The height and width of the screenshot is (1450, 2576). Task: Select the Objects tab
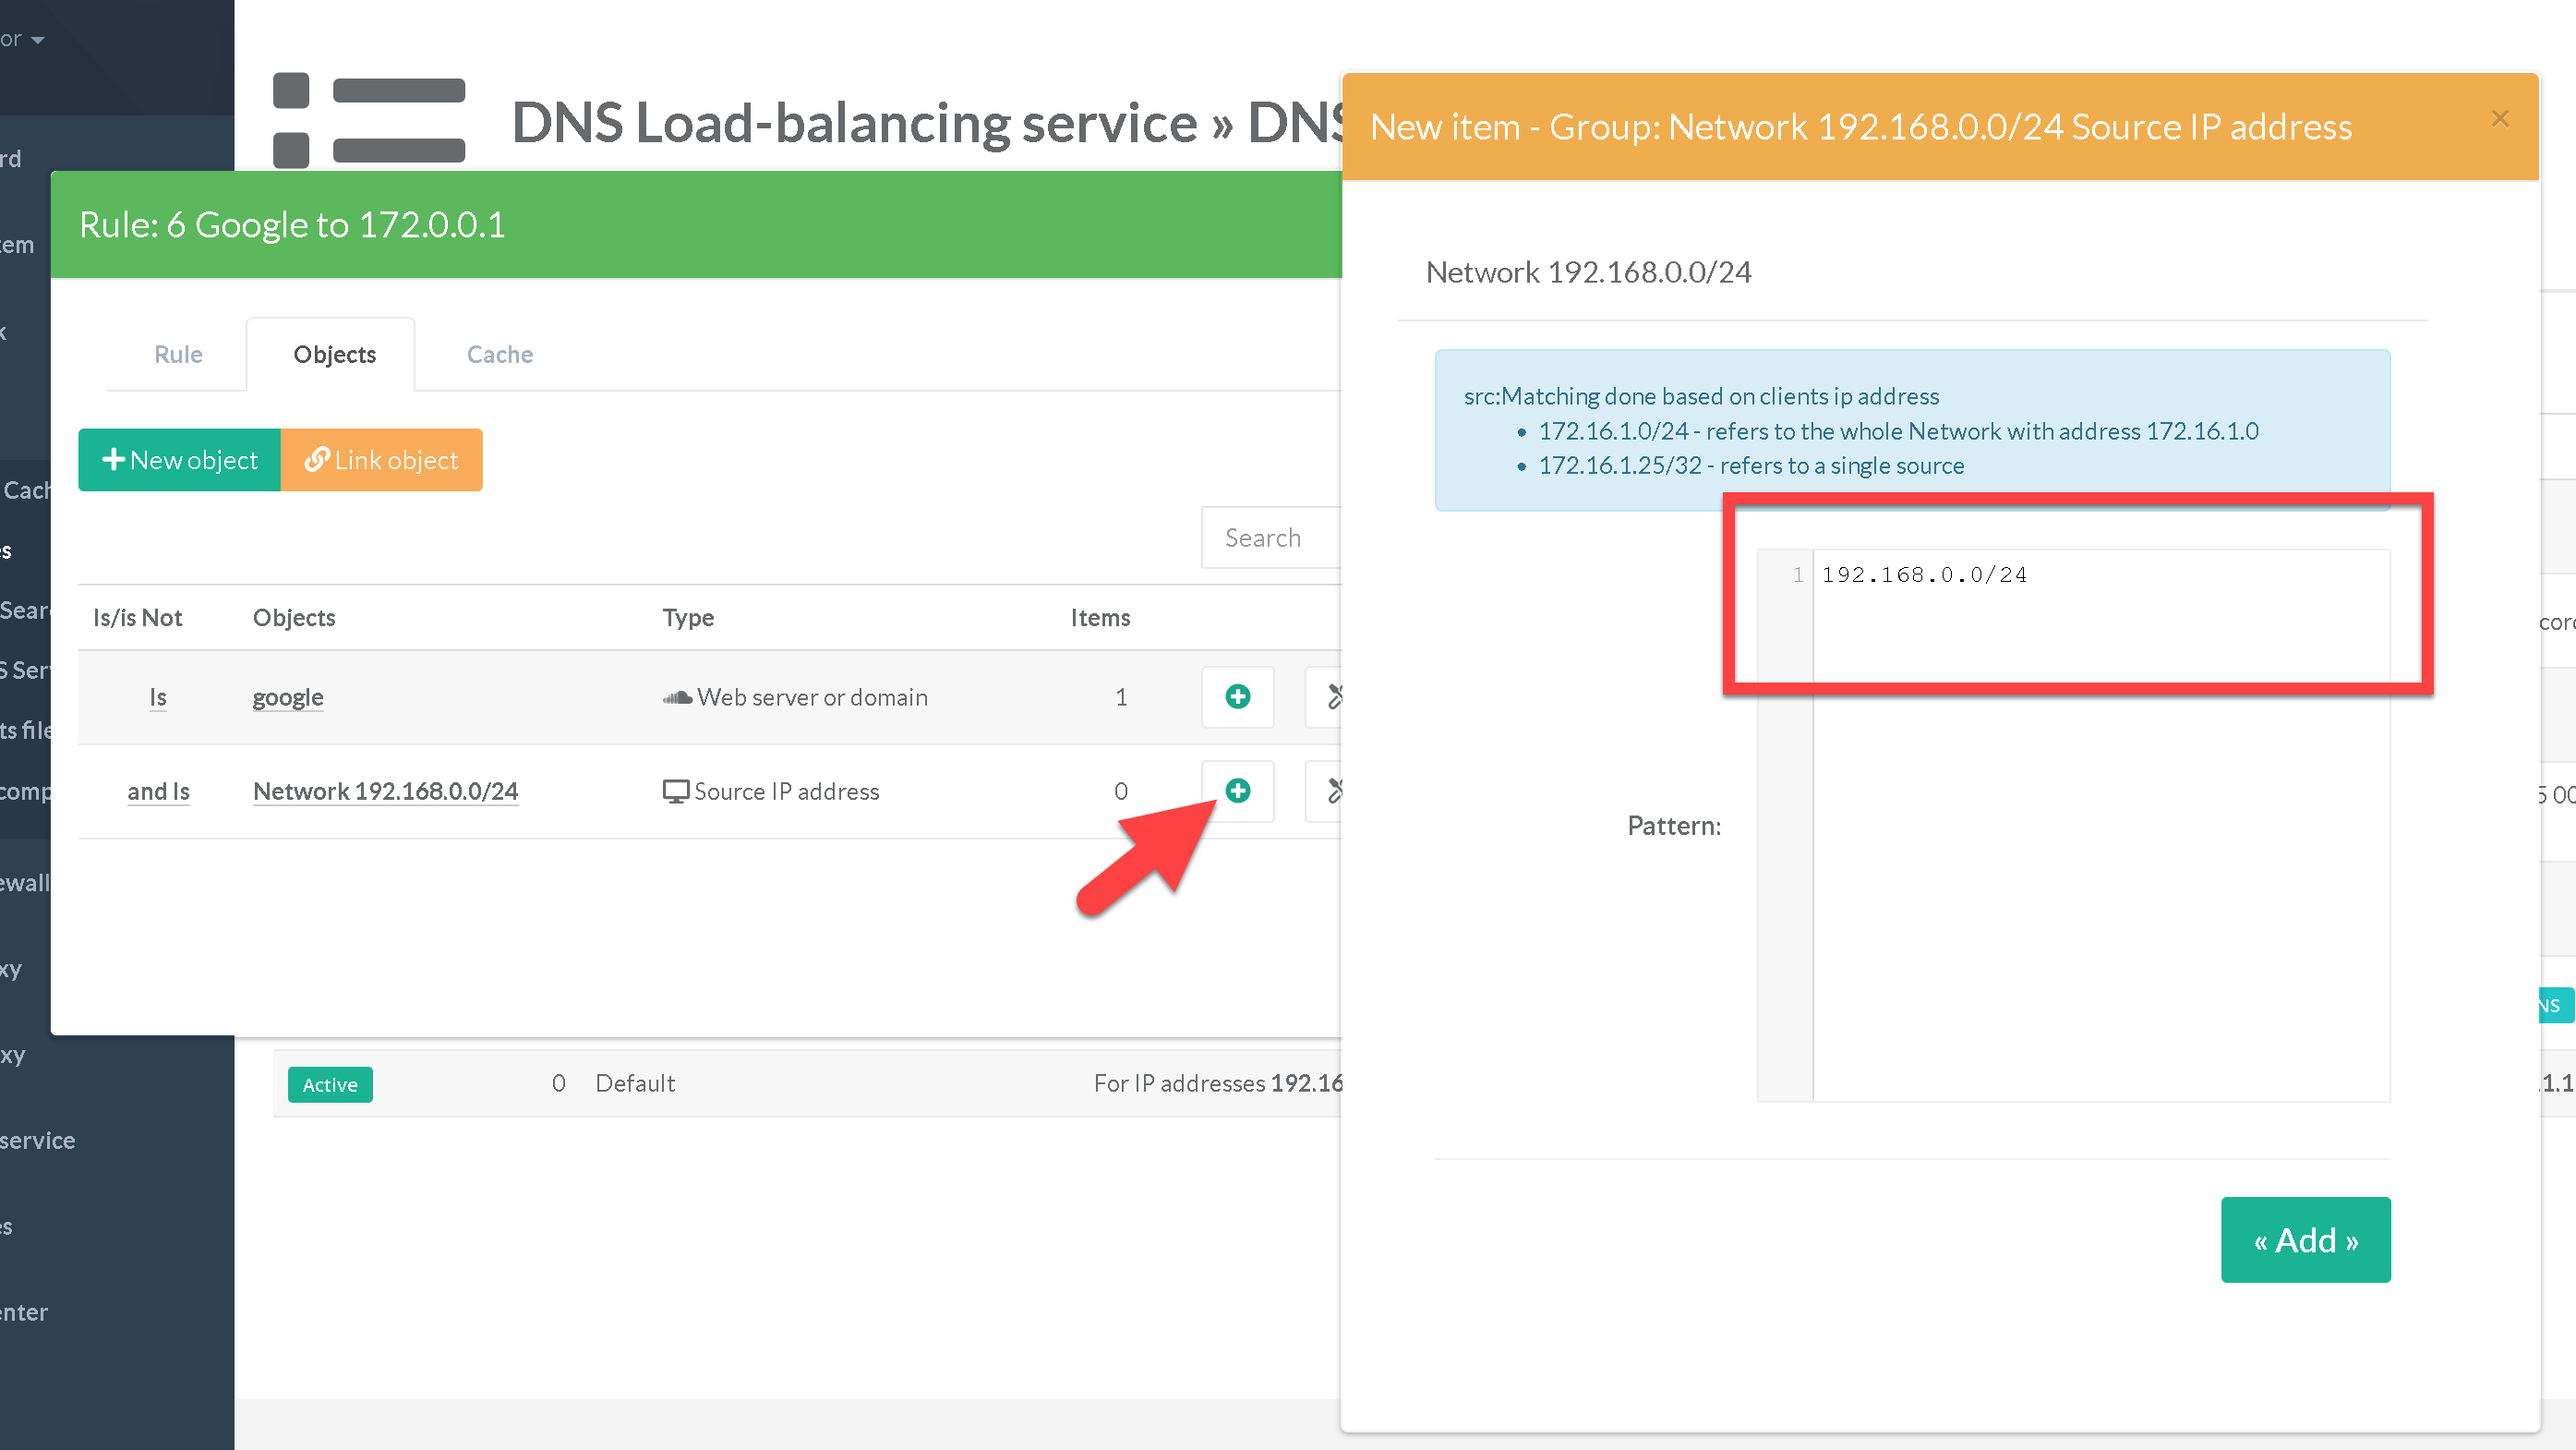tap(334, 354)
